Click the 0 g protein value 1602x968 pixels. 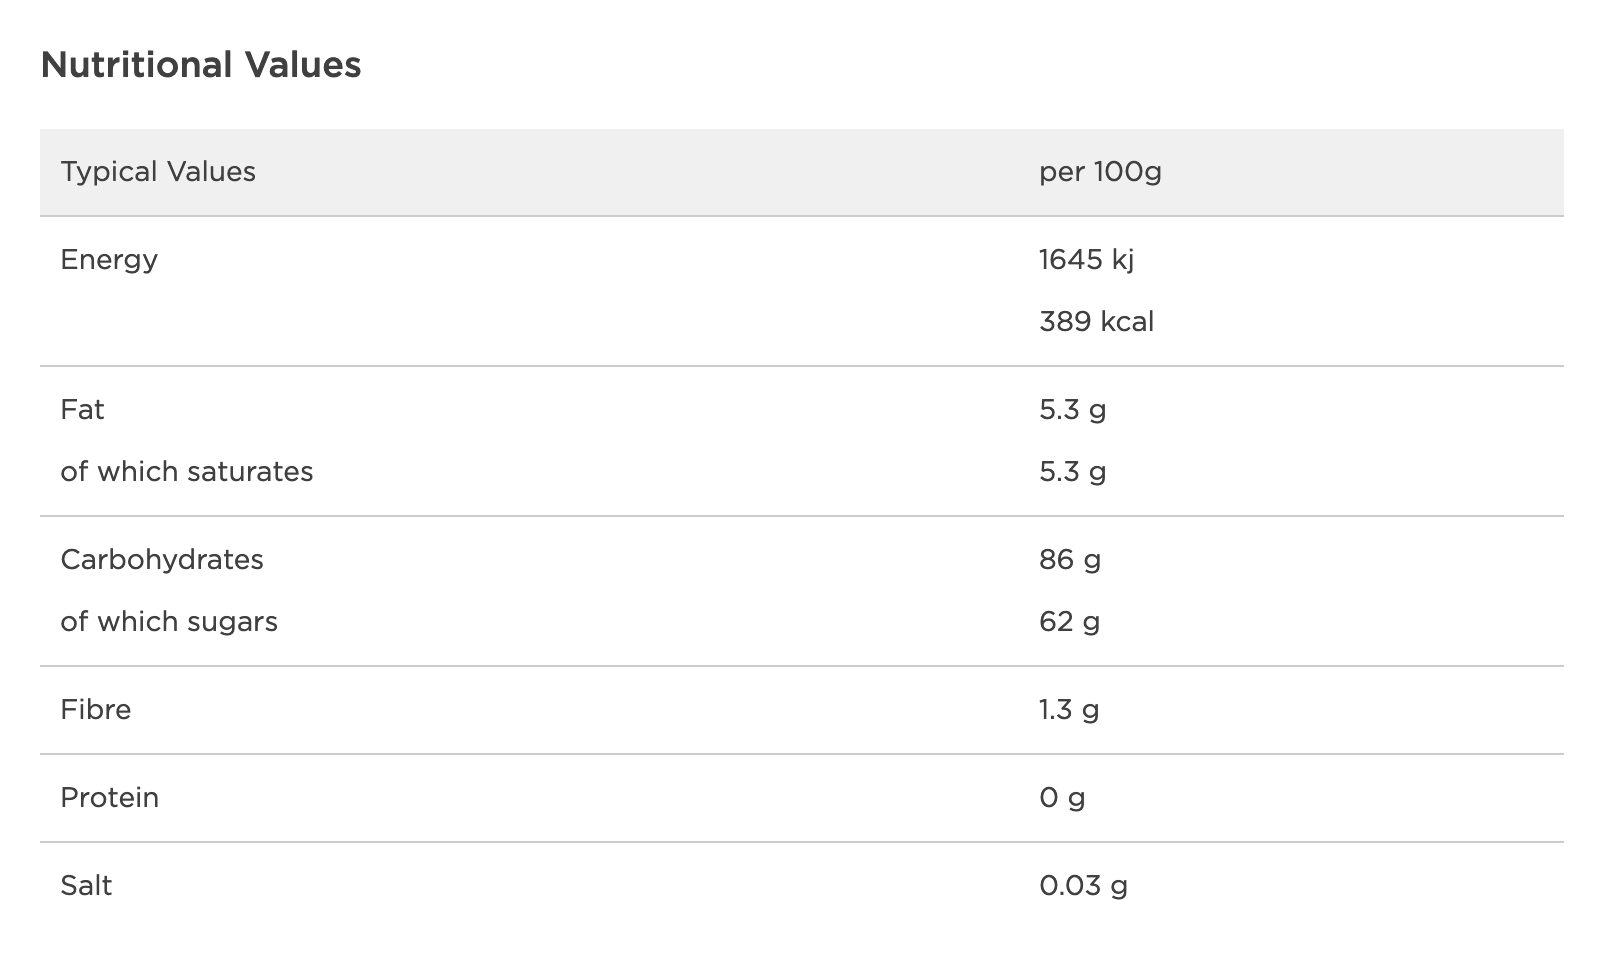(x=1062, y=798)
